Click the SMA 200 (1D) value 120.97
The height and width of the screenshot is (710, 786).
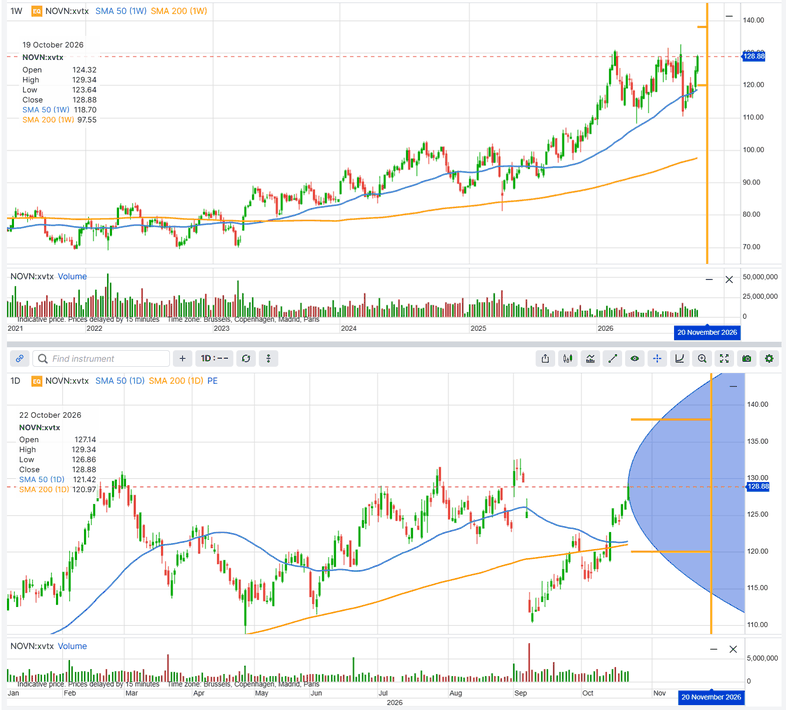[84, 489]
